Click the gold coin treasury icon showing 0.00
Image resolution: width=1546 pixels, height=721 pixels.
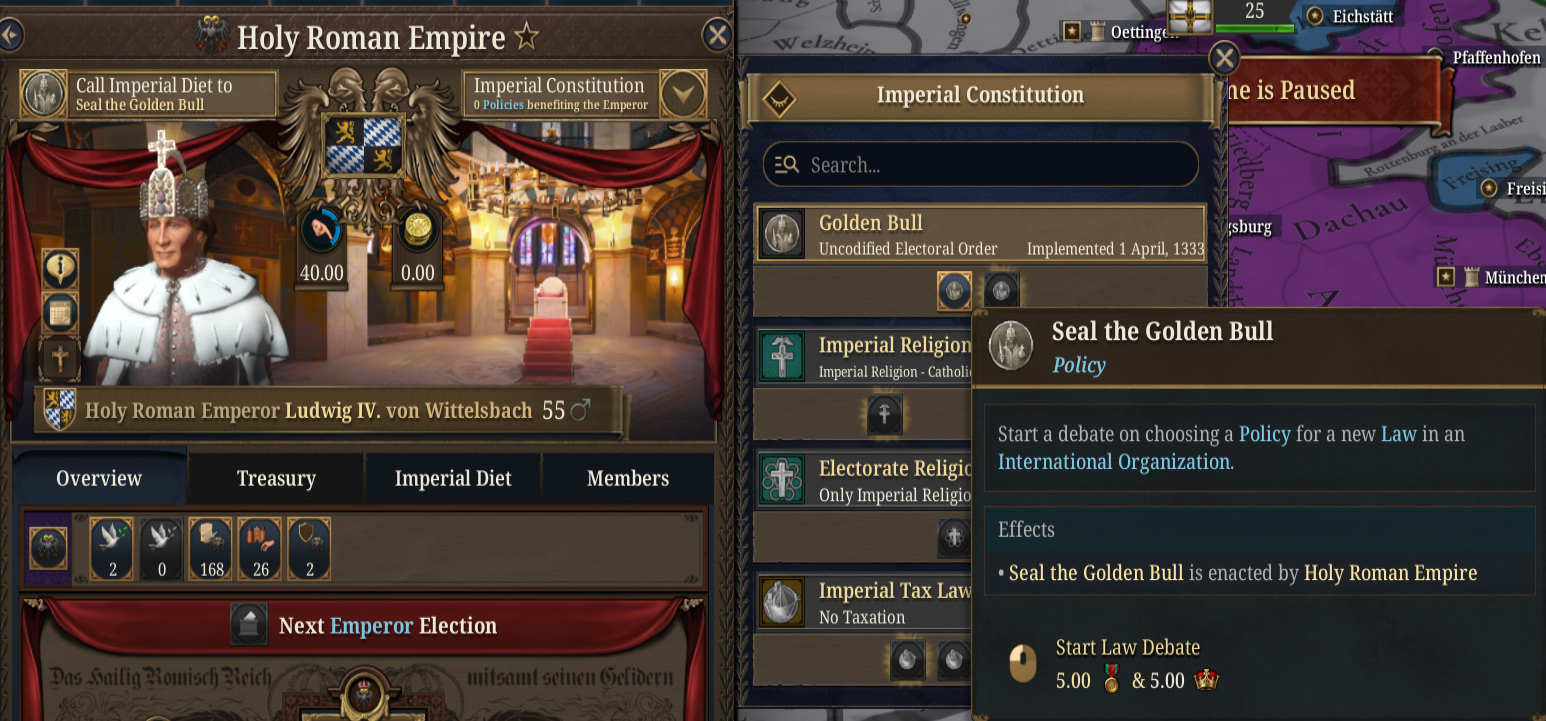click(x=417, y=231)
